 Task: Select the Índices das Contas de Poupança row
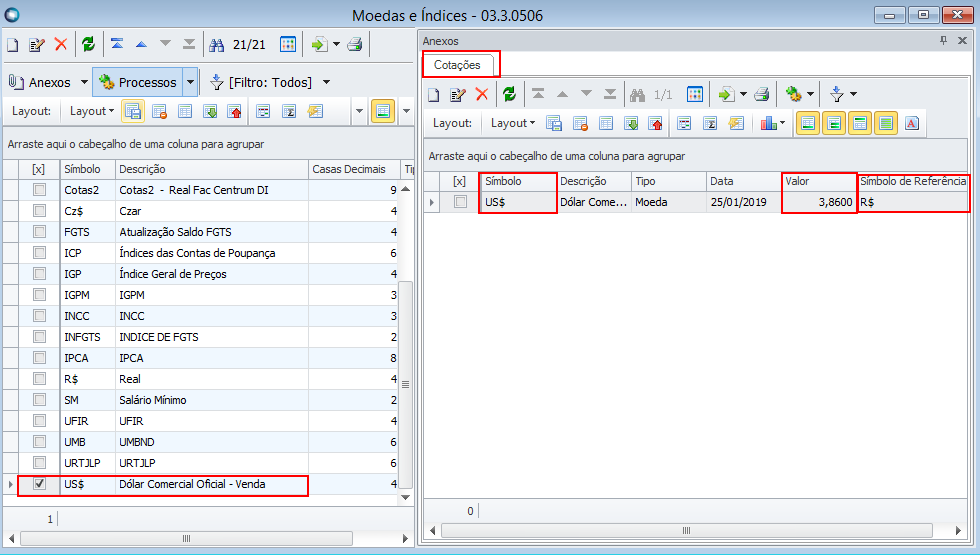(200, 252)
